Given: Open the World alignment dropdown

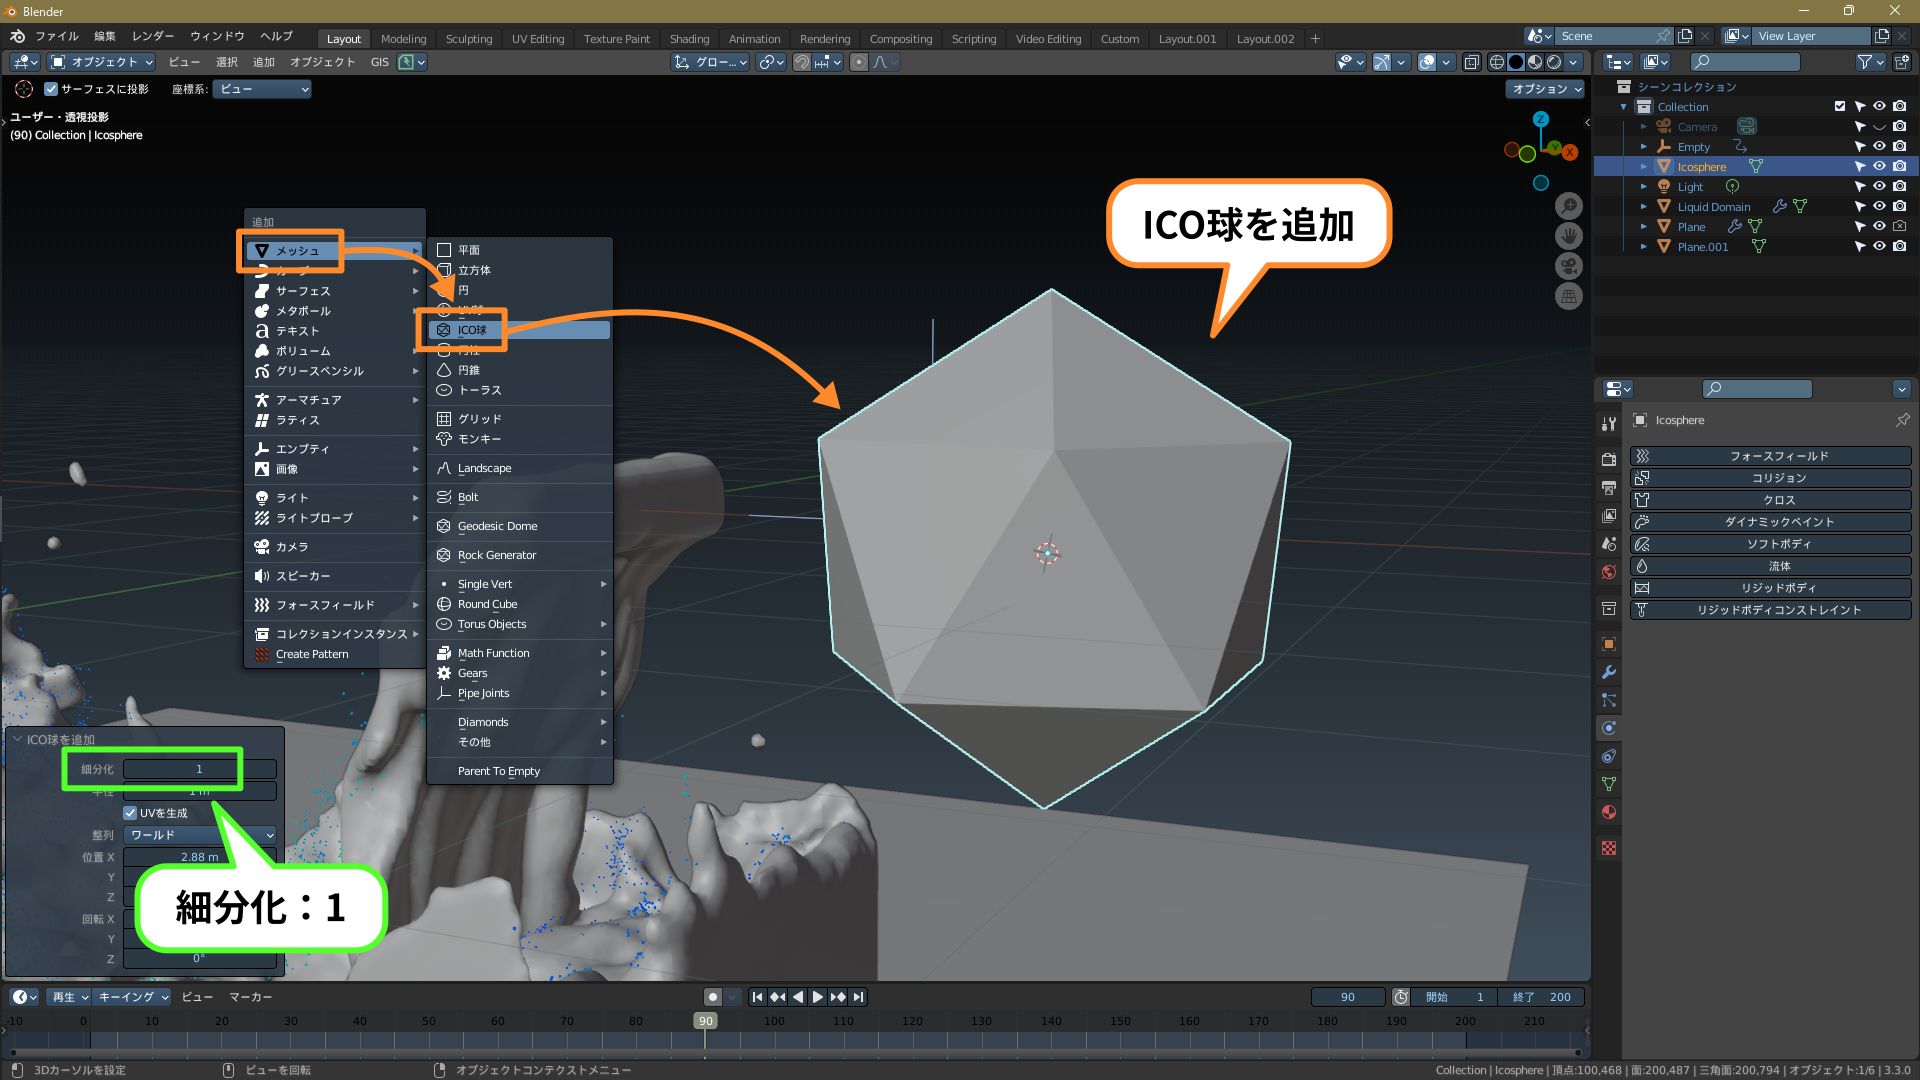Looking at the screenshot, I should [200, 835].
